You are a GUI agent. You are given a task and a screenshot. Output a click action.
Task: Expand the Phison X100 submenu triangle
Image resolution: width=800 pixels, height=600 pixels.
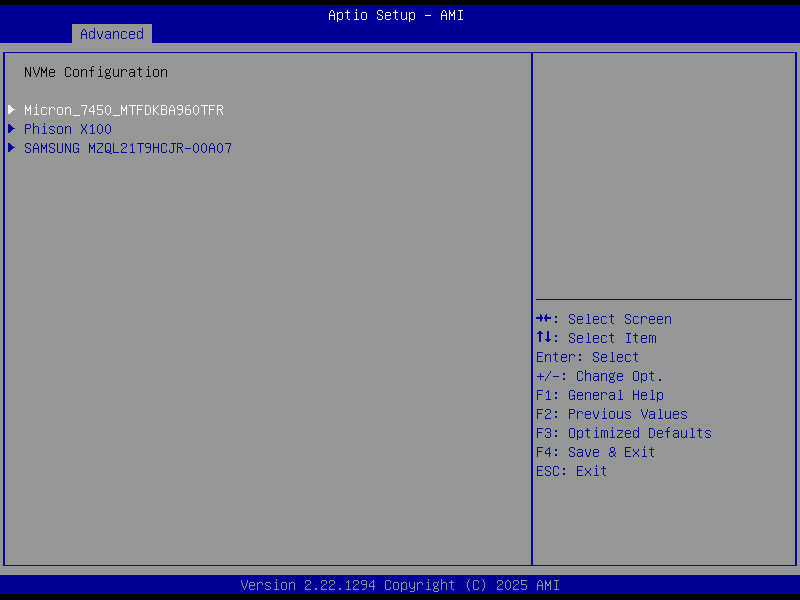point(11,128)
